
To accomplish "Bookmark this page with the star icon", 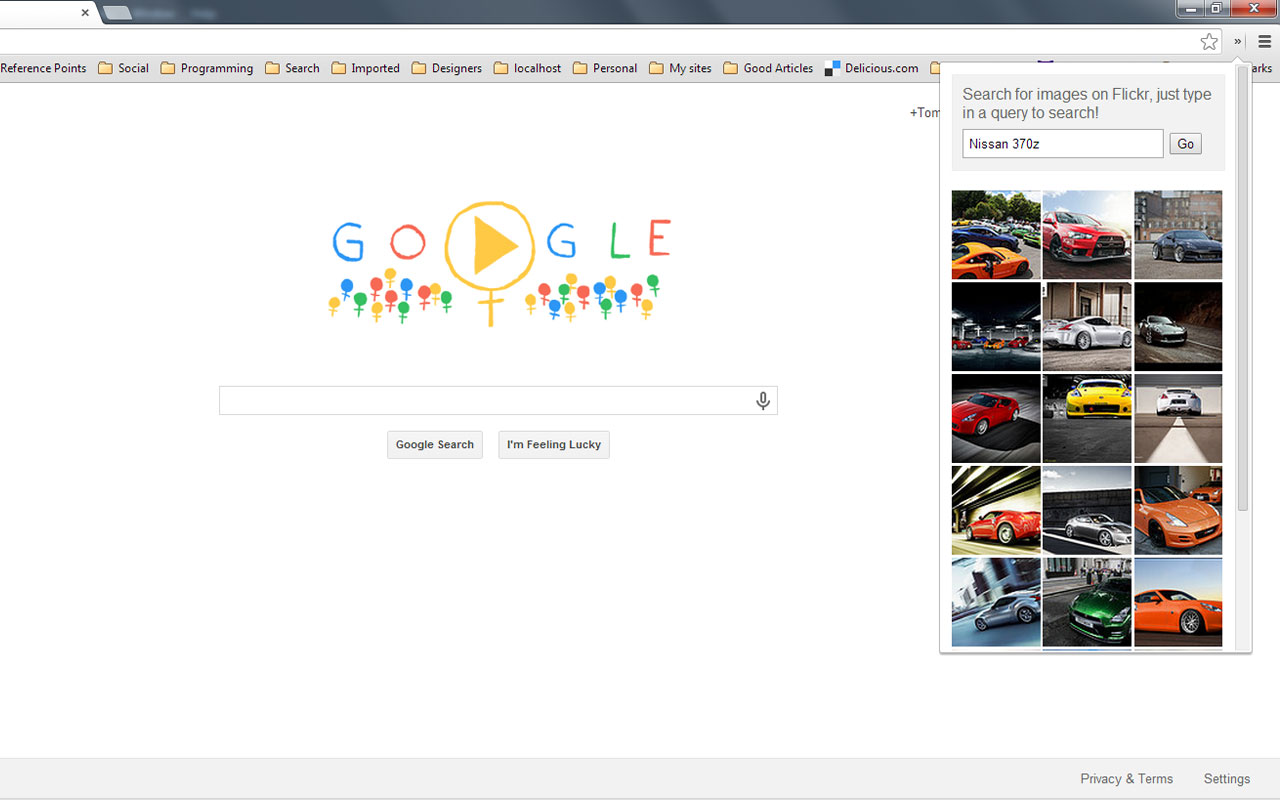I will tap(1209, 42).
